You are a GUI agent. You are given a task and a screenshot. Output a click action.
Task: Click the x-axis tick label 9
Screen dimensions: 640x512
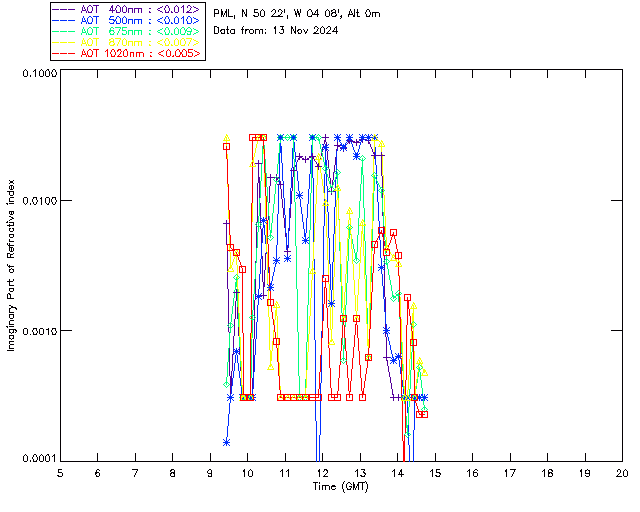point(210,473)
